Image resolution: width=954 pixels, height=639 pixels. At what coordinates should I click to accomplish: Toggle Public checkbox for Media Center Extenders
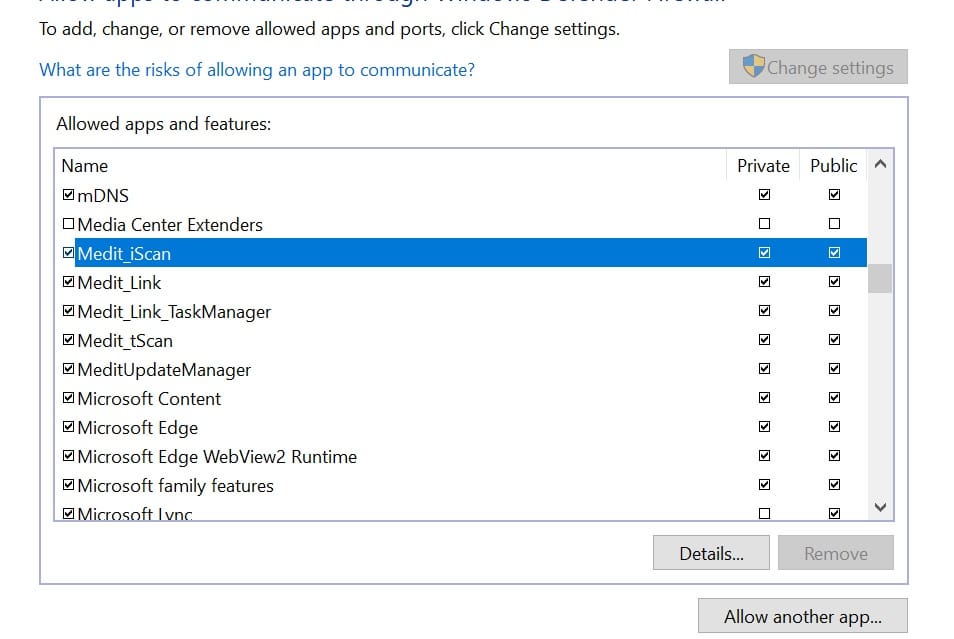pyautogui.click(x=834, y=224)
